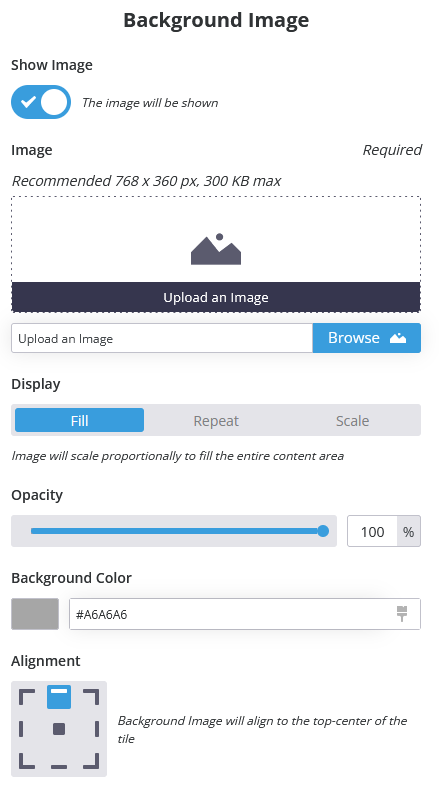
Task: Toggle the Show Image switch off
Action: point(41,102)
